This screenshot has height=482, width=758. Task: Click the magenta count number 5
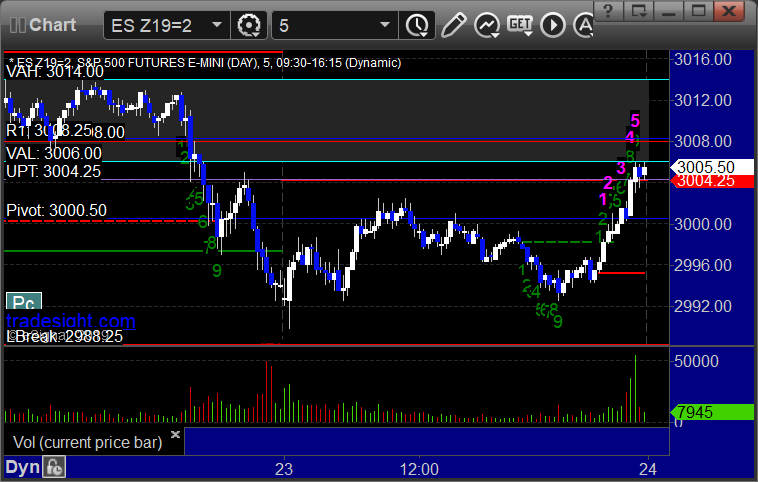(x=635, y=120)
